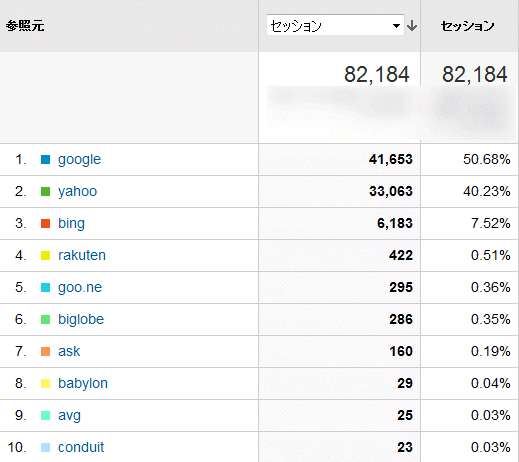Click row number 10.
Viewport: 519px width, 462px height.
(17, 448)
